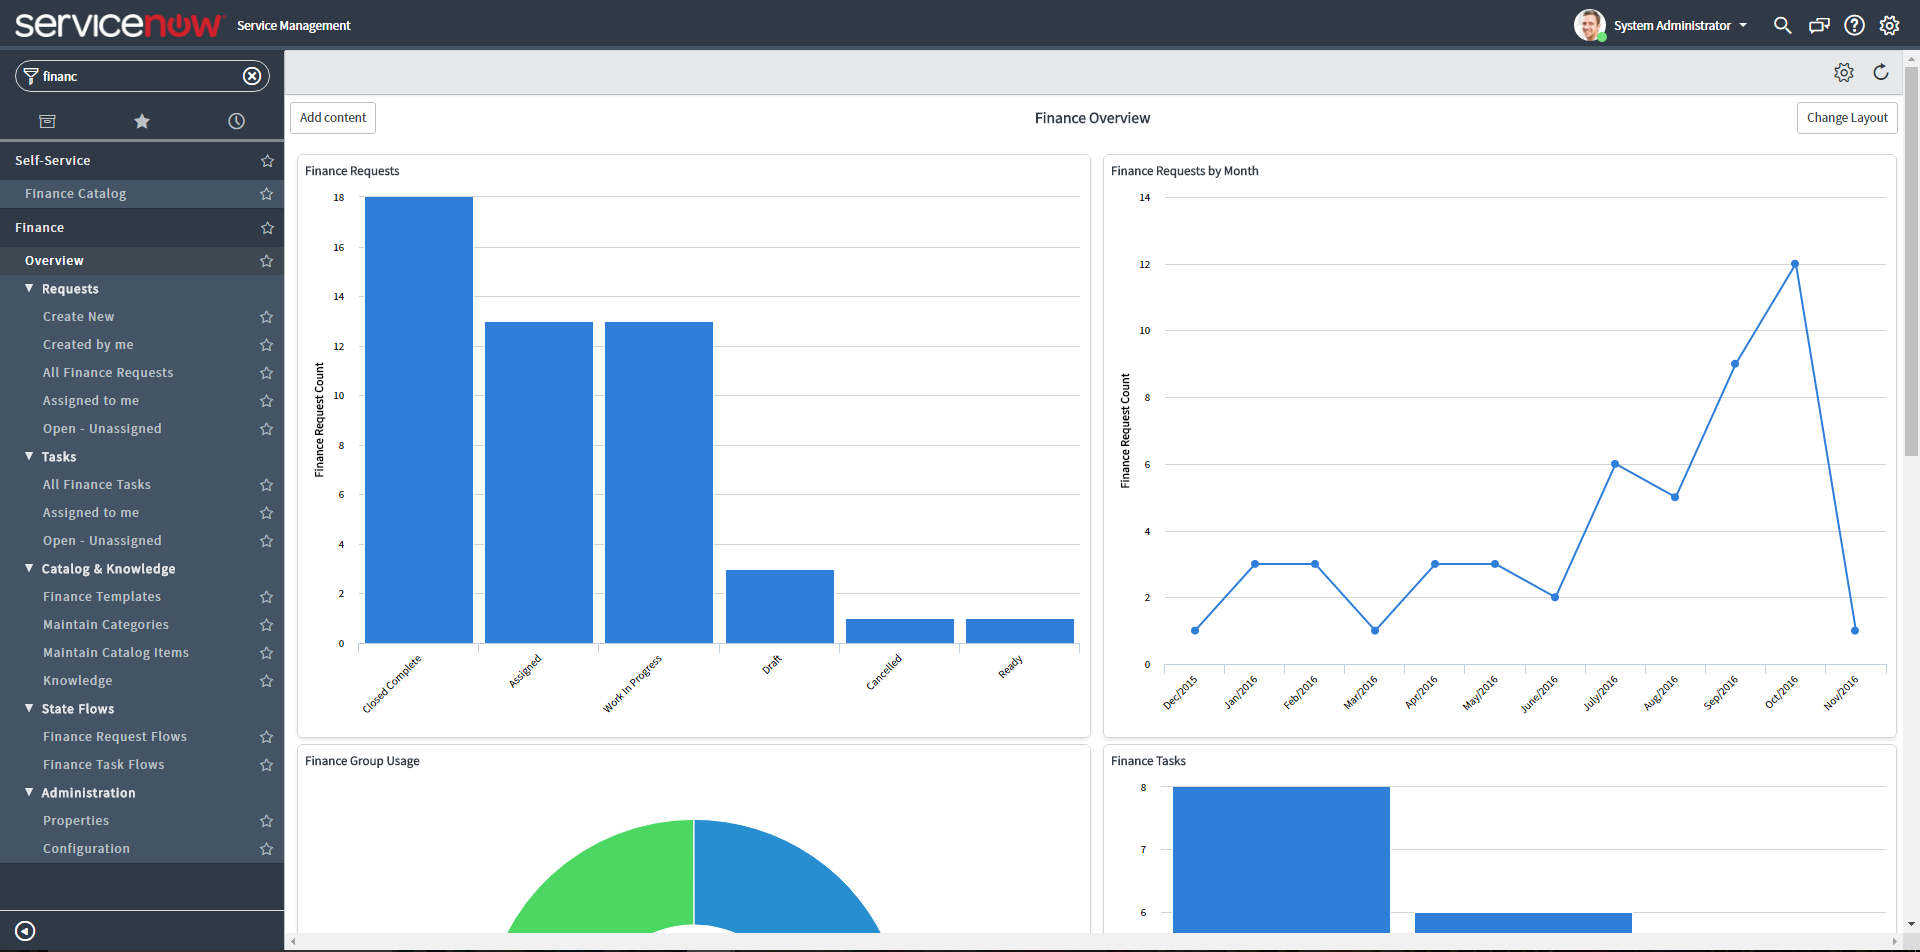Star Assigned to me under Tasks
This screenshot has height=952, width=1920.
[x=266, y=513]
